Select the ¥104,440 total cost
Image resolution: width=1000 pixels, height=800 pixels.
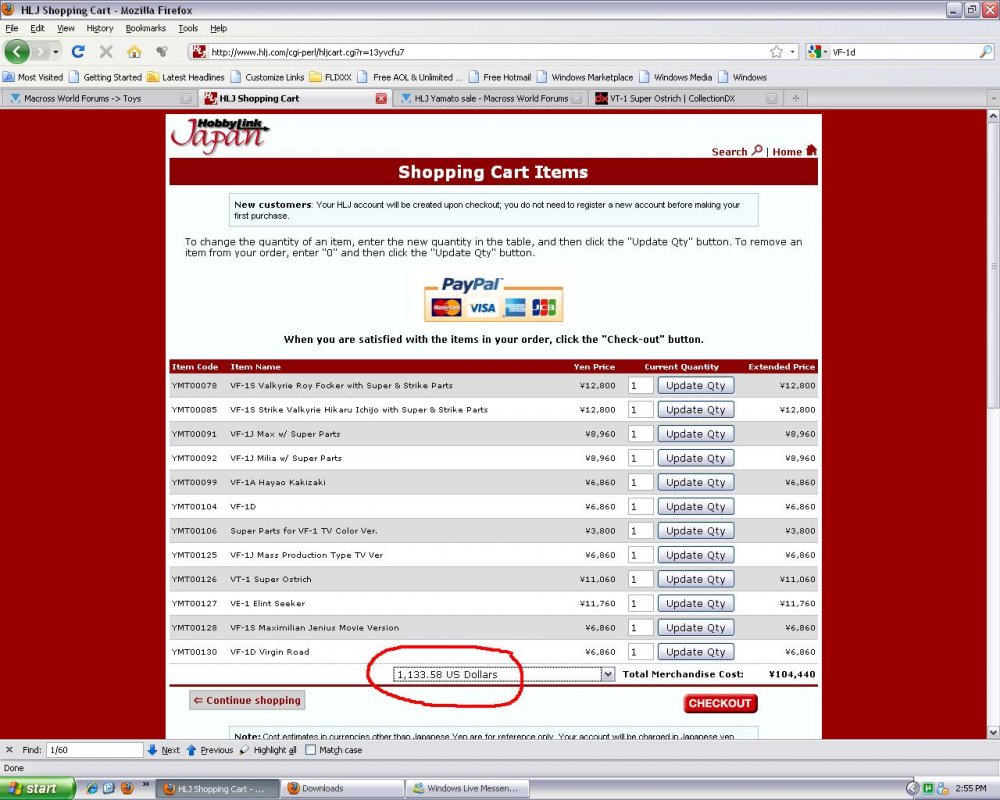[x=792, y=674]
